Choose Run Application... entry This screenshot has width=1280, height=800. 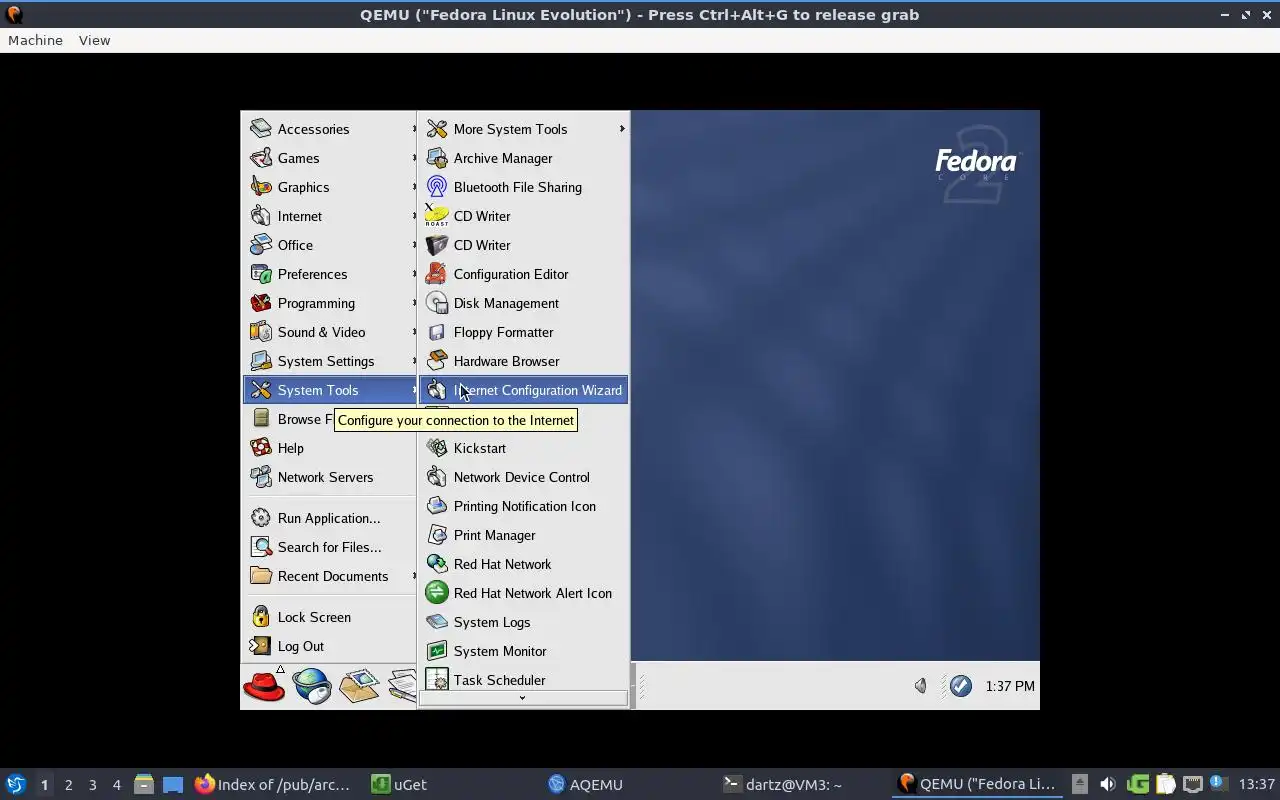(x=330, y=518)
